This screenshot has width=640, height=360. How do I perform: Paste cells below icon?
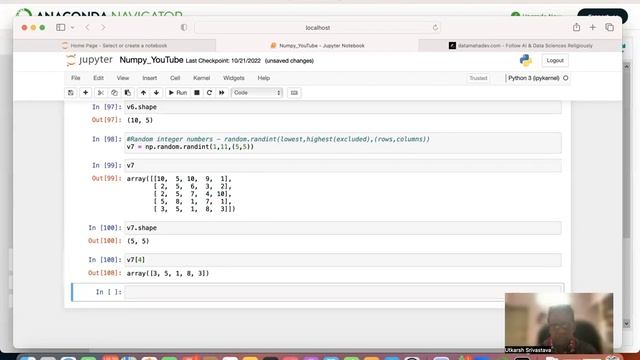128,93
